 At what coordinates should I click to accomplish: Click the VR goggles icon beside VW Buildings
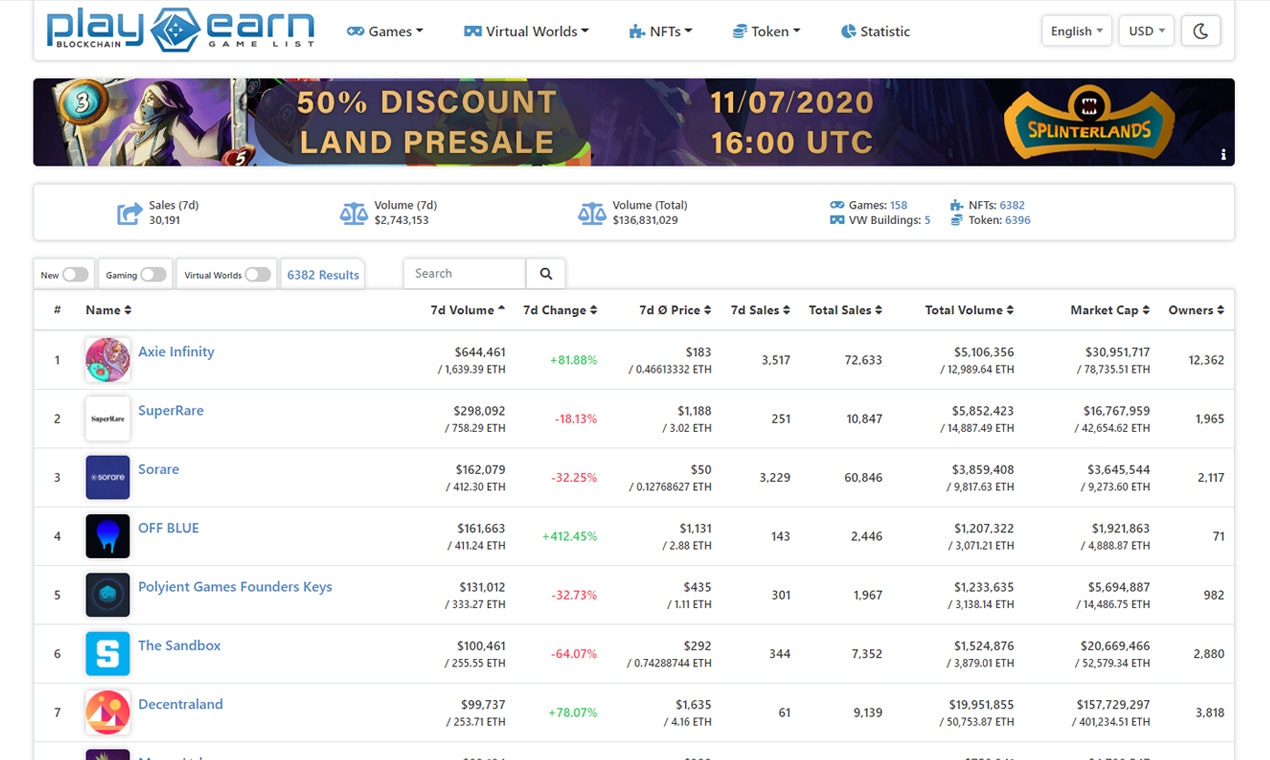point(837,220)
